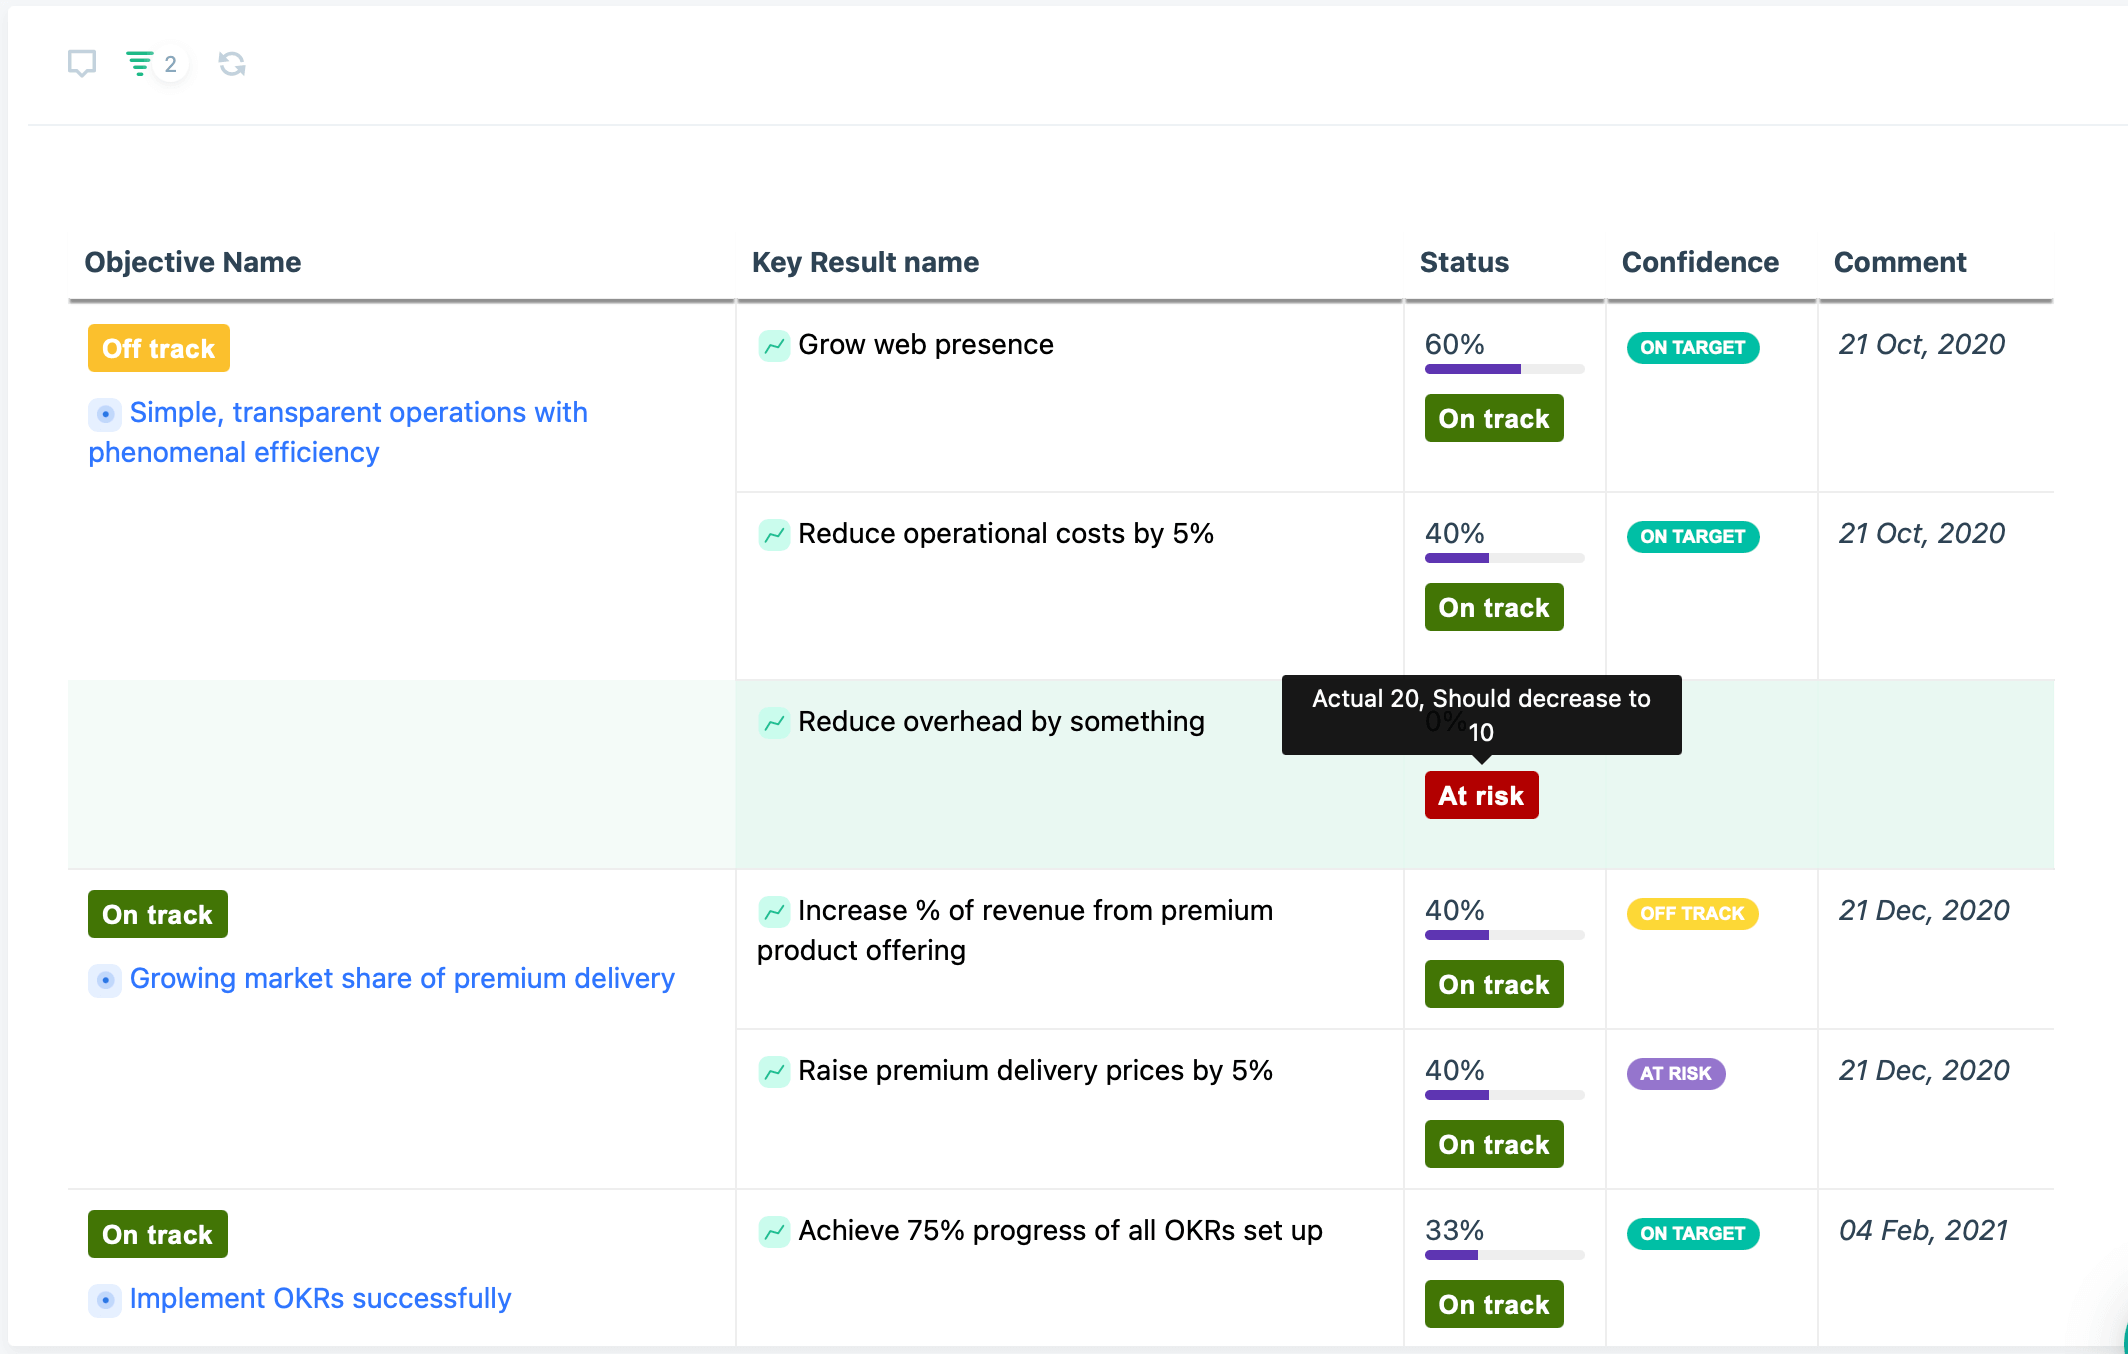Select Raise premium delivery prices by 5%

coord(1035,1071)
